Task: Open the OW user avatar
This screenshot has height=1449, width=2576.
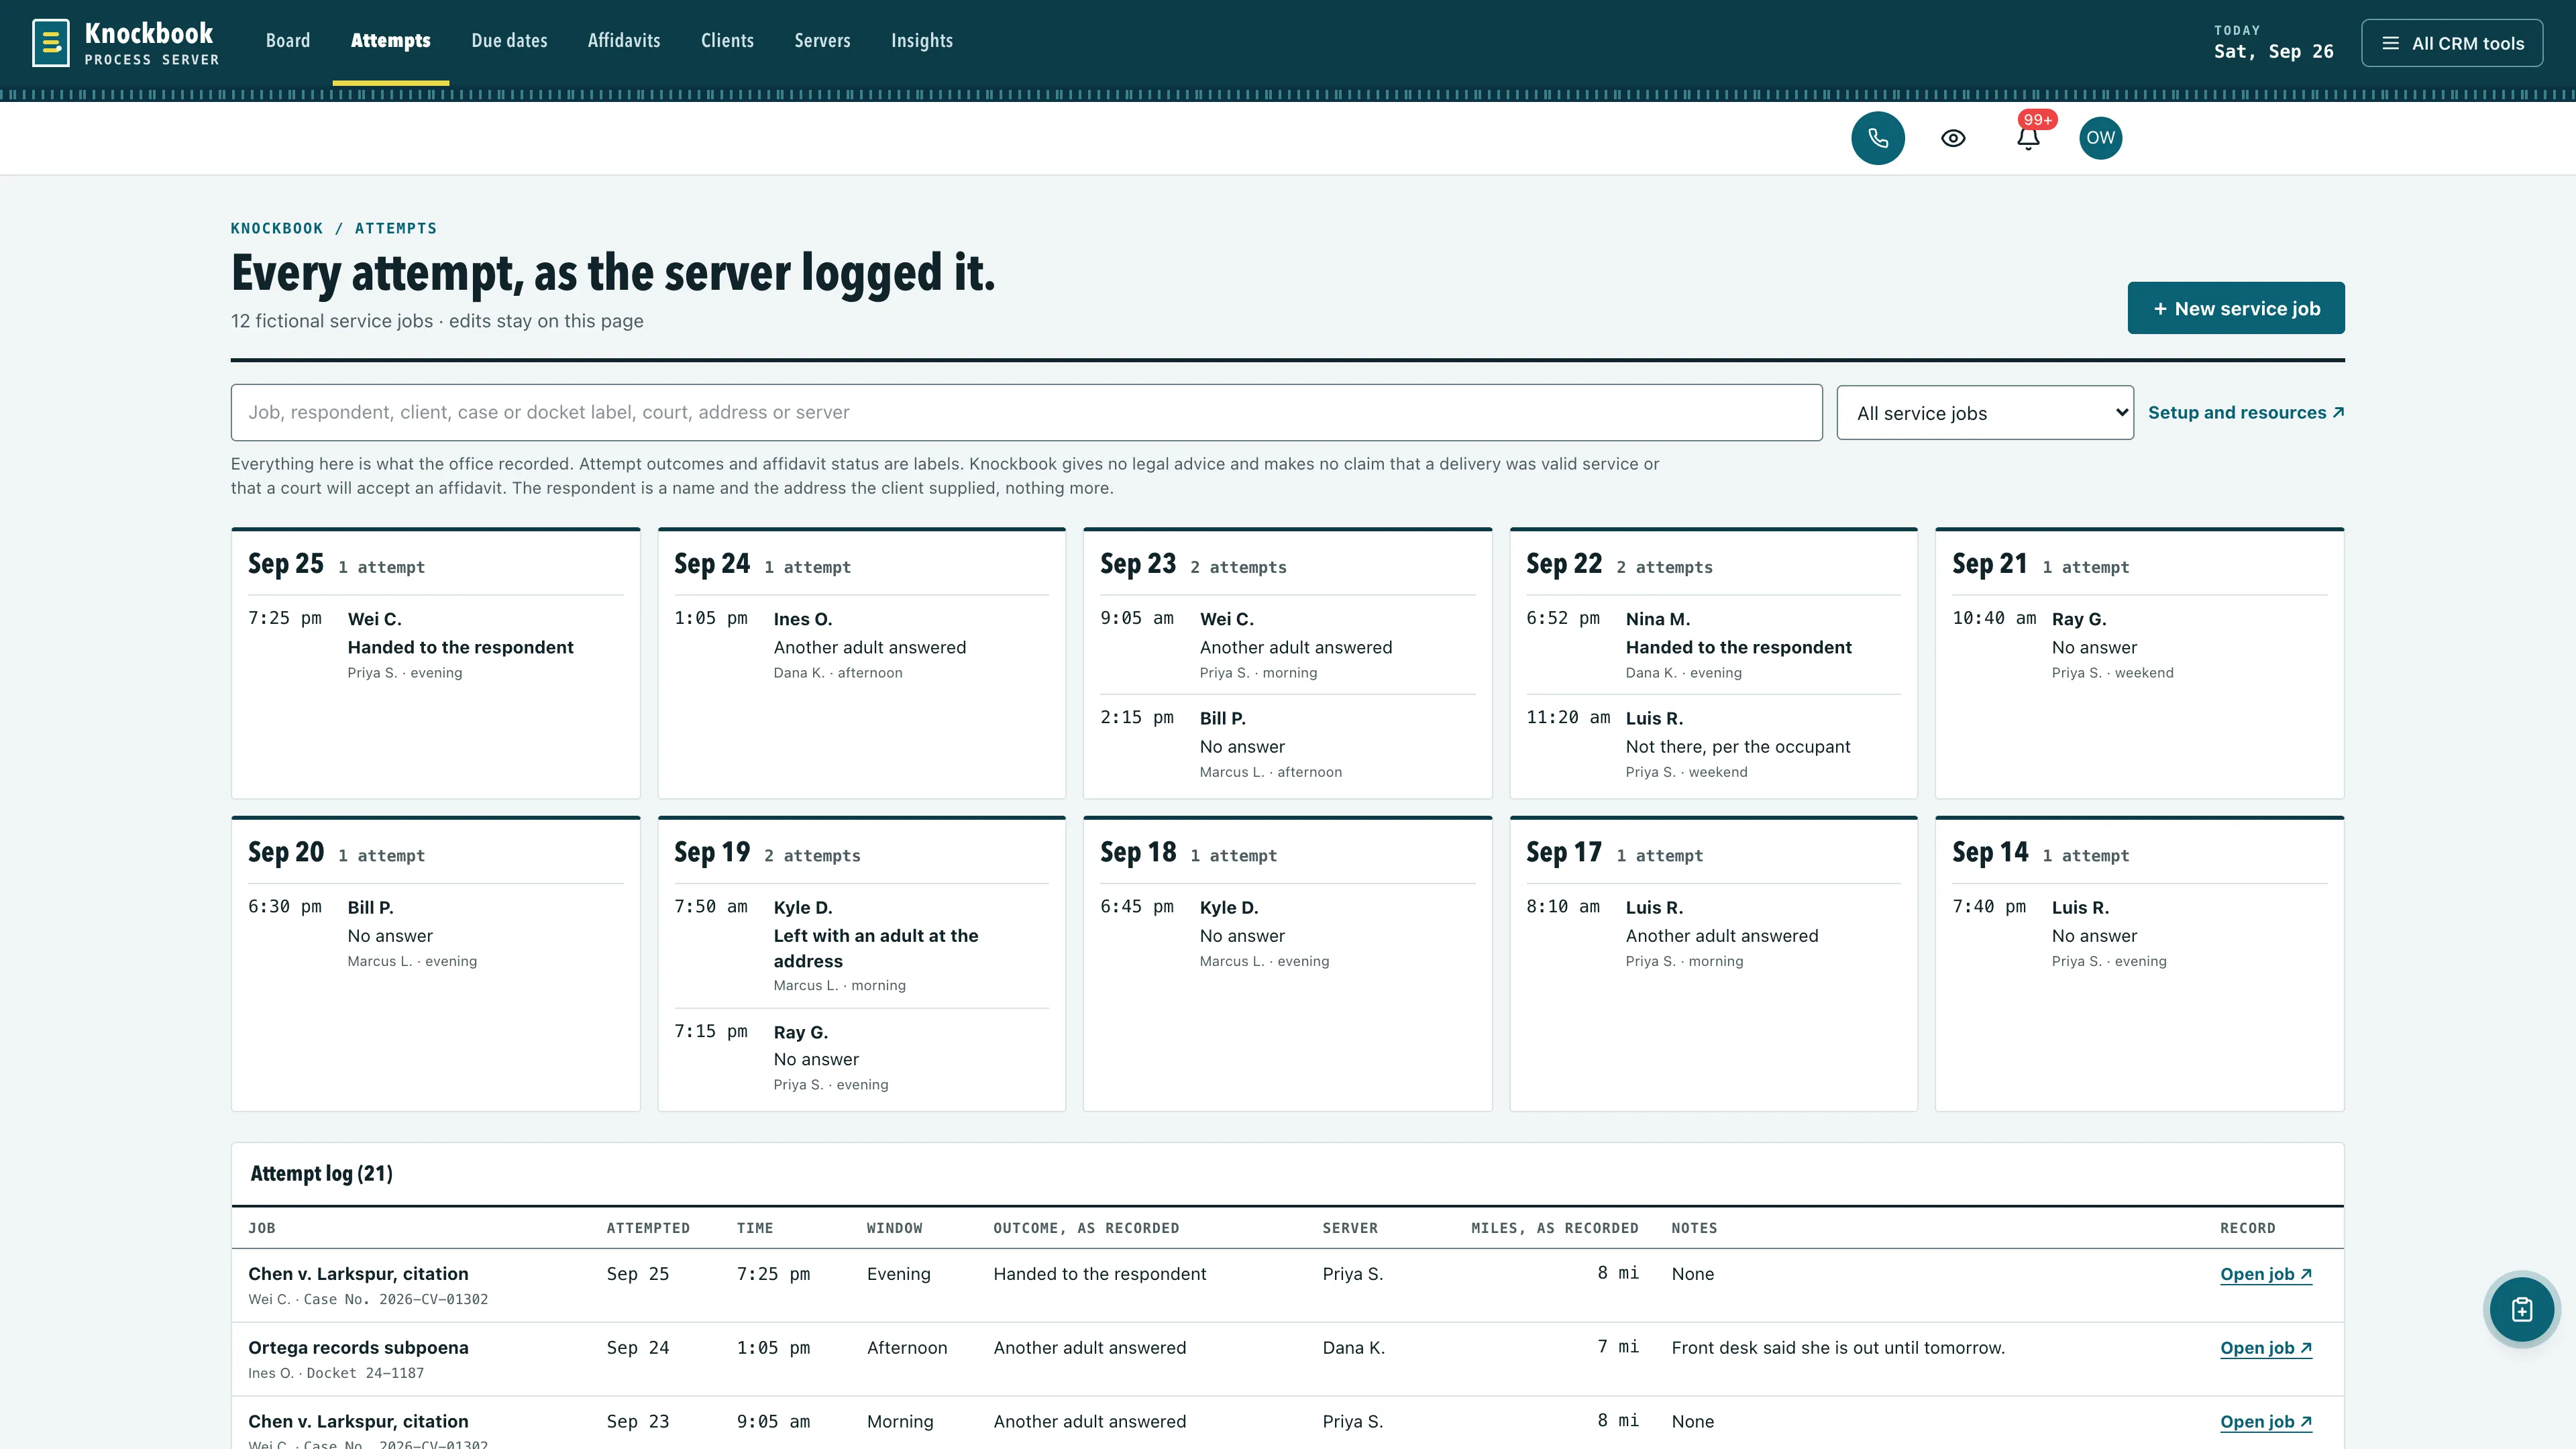Action: tap(2100, 138)
